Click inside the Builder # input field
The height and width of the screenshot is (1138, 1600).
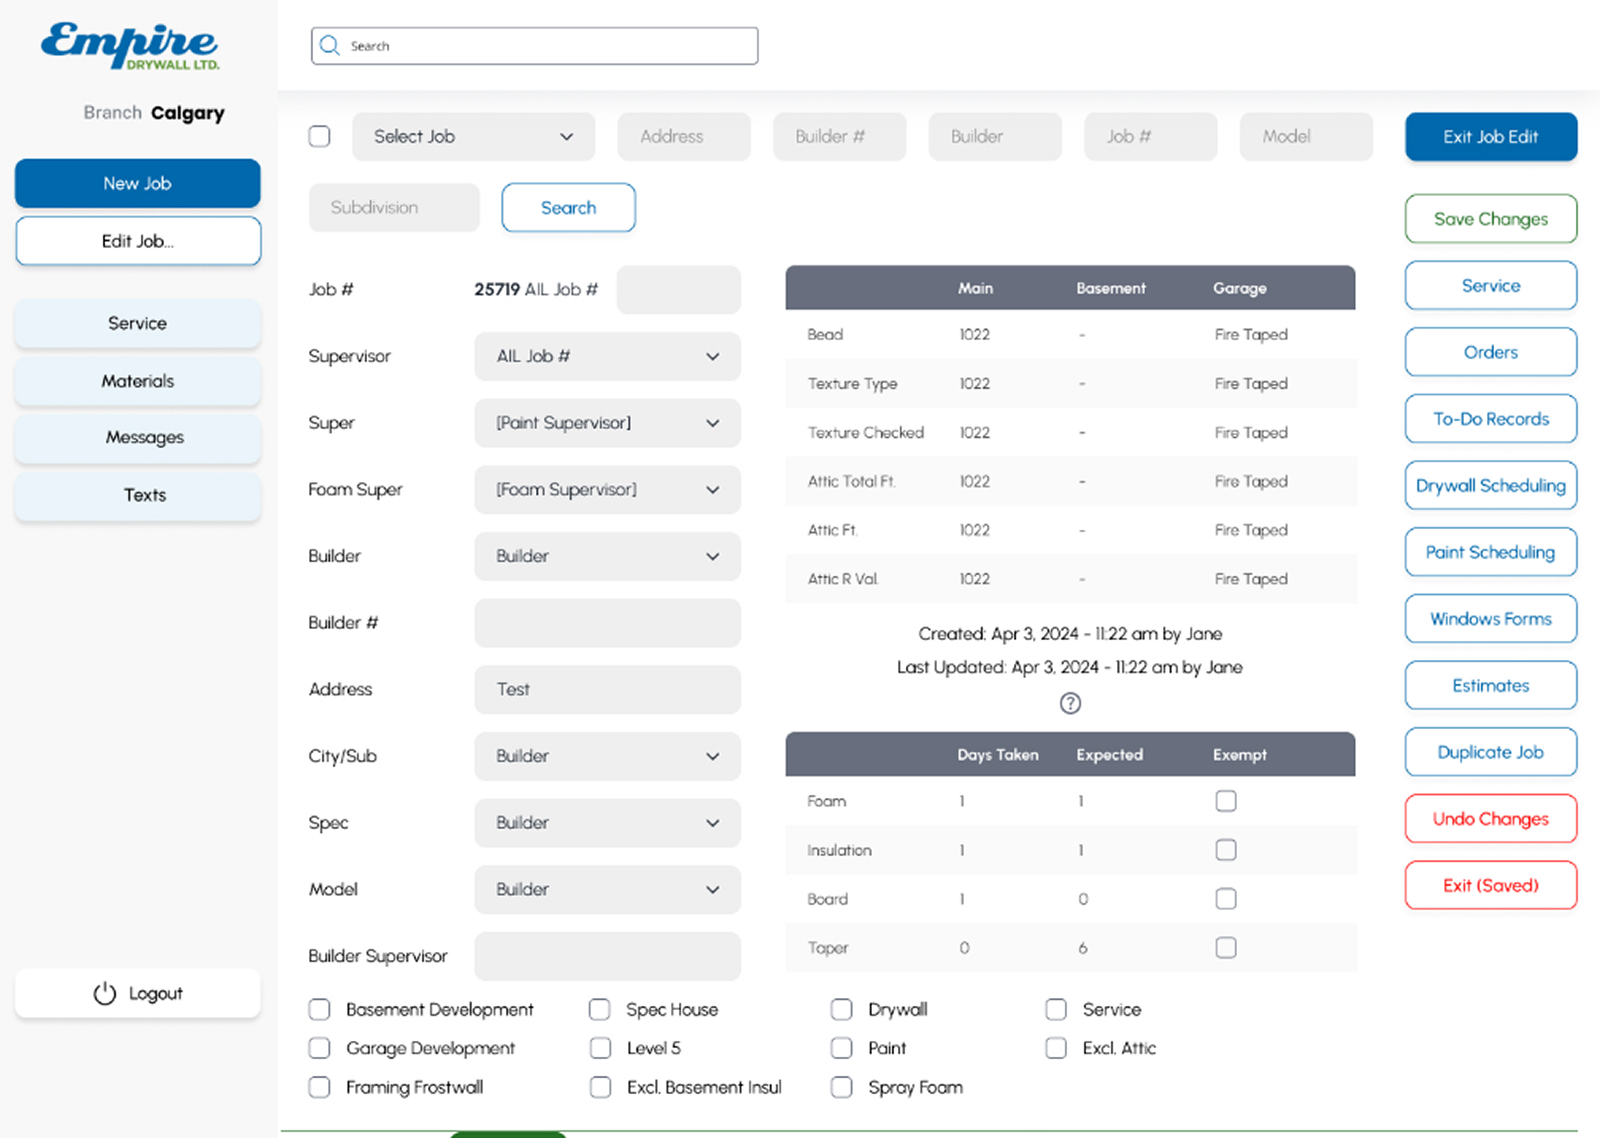pos(607,622)
